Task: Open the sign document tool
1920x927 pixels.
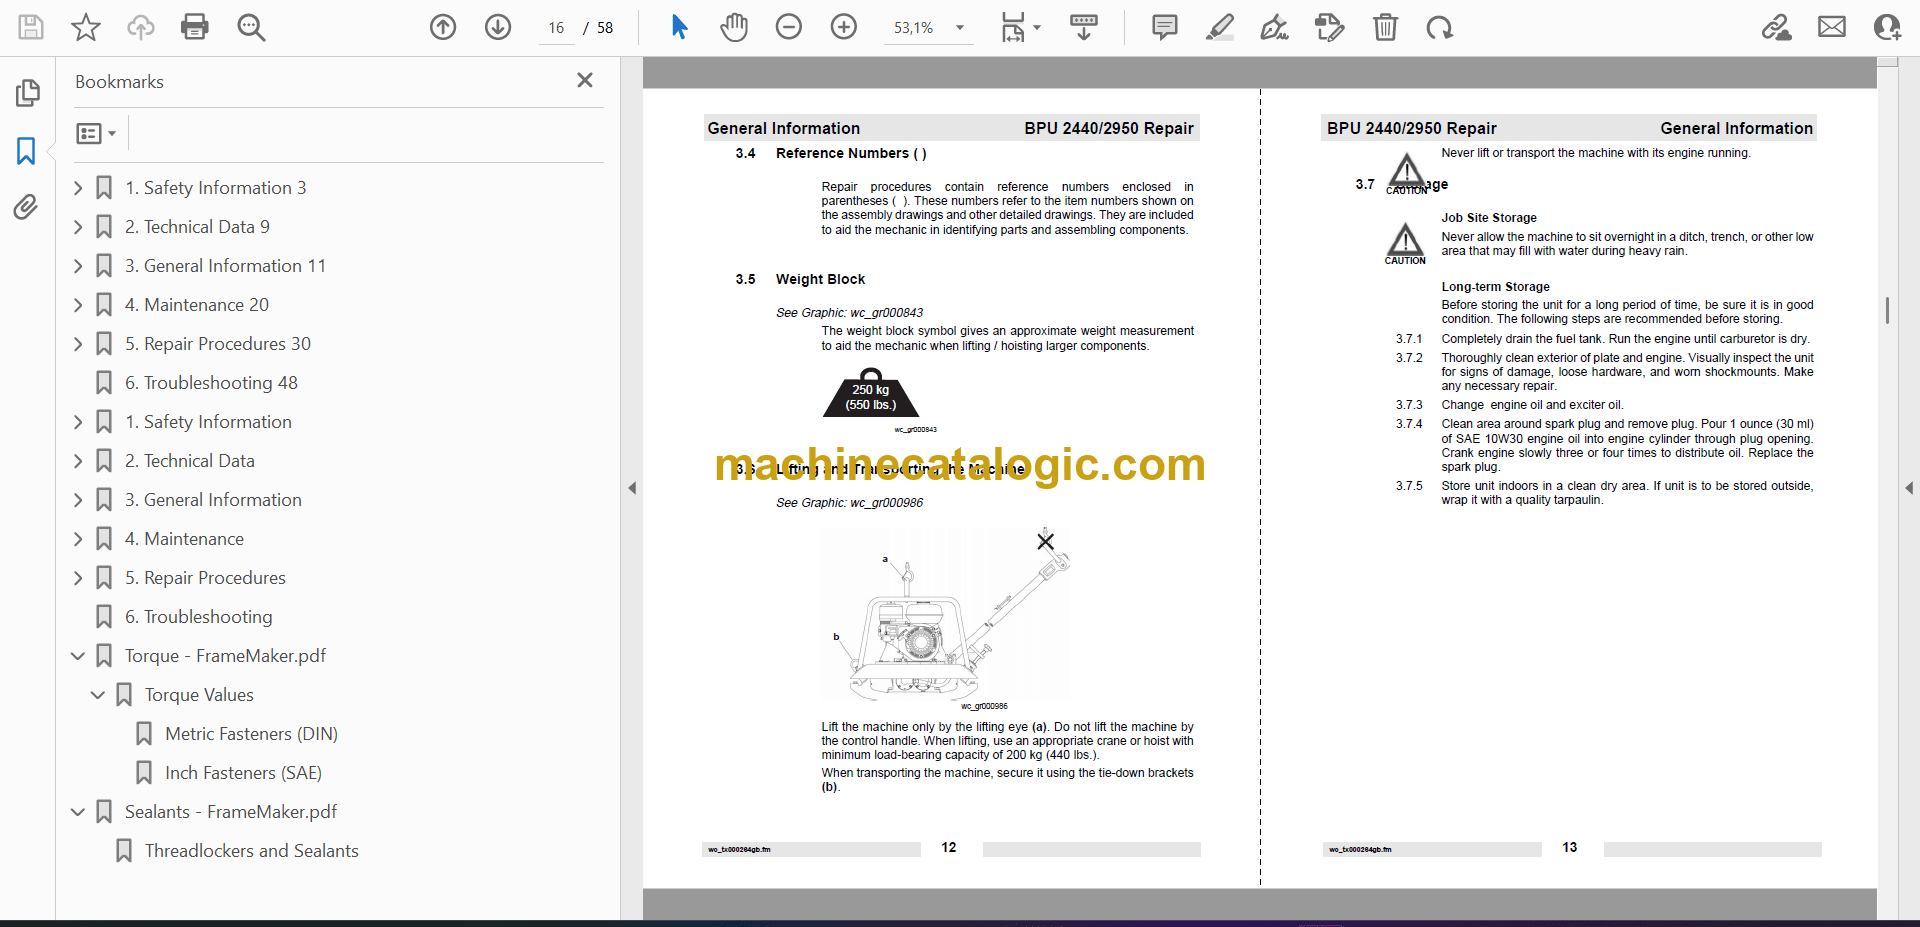Action: 1275,27
